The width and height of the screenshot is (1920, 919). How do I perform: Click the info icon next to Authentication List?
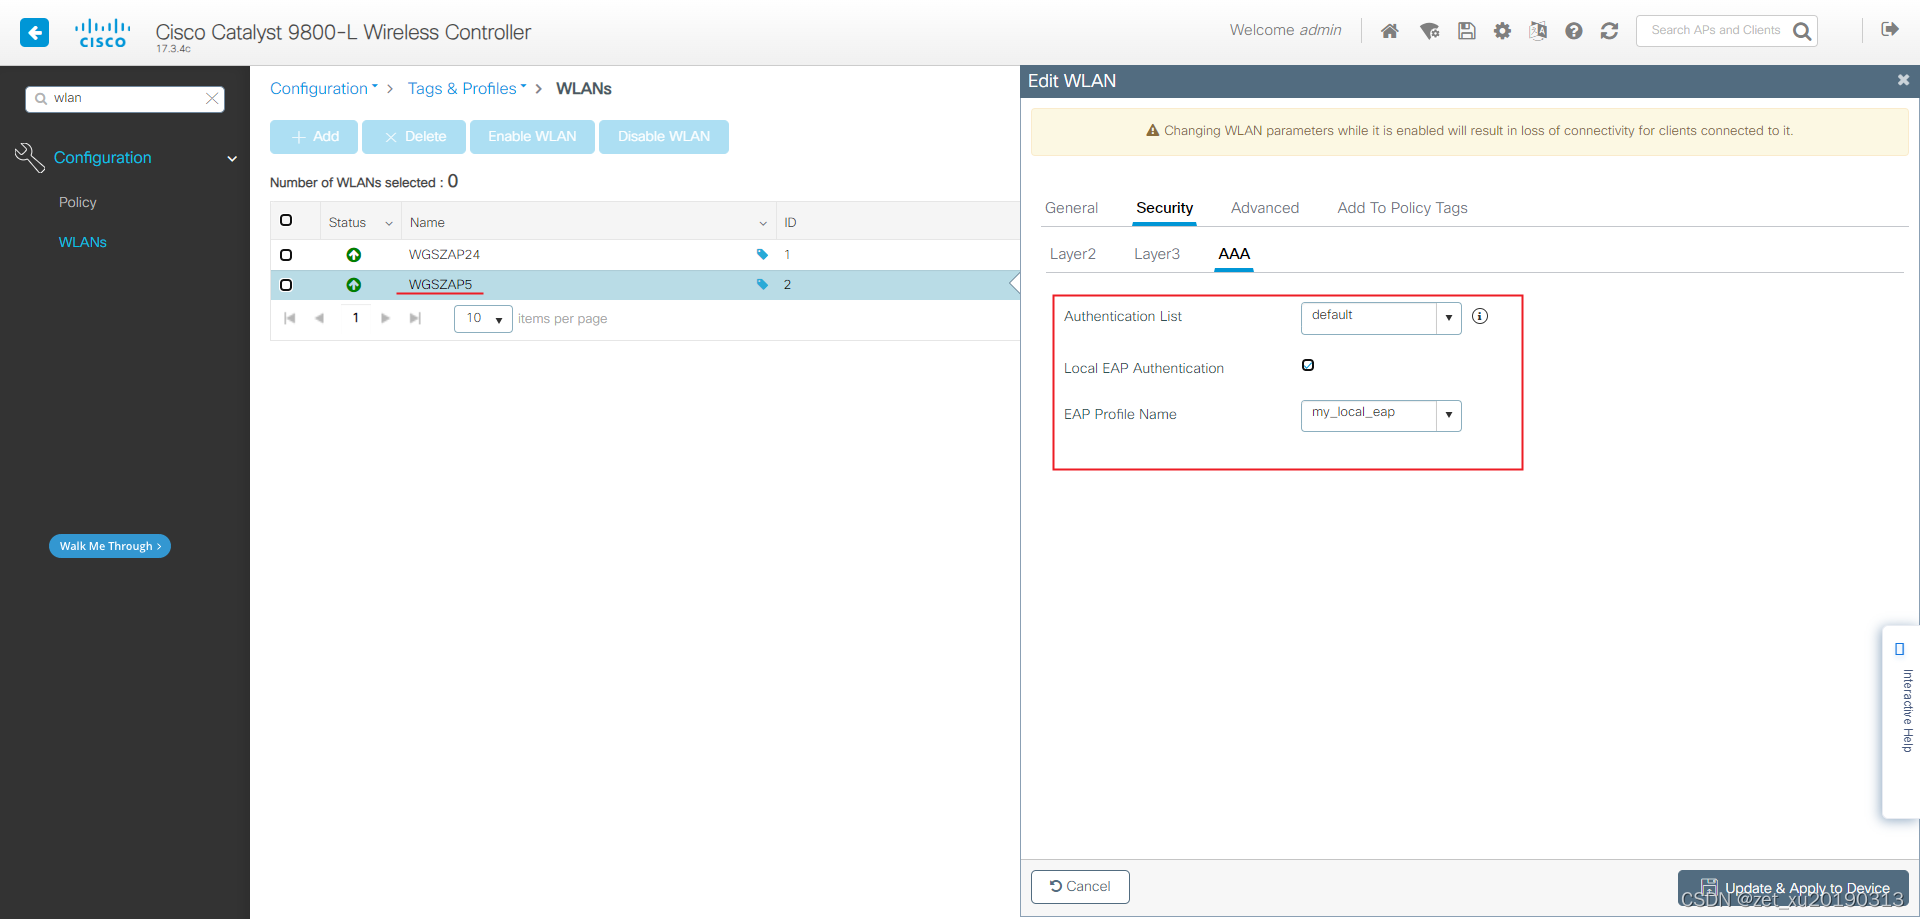(x=1480, y=316)
